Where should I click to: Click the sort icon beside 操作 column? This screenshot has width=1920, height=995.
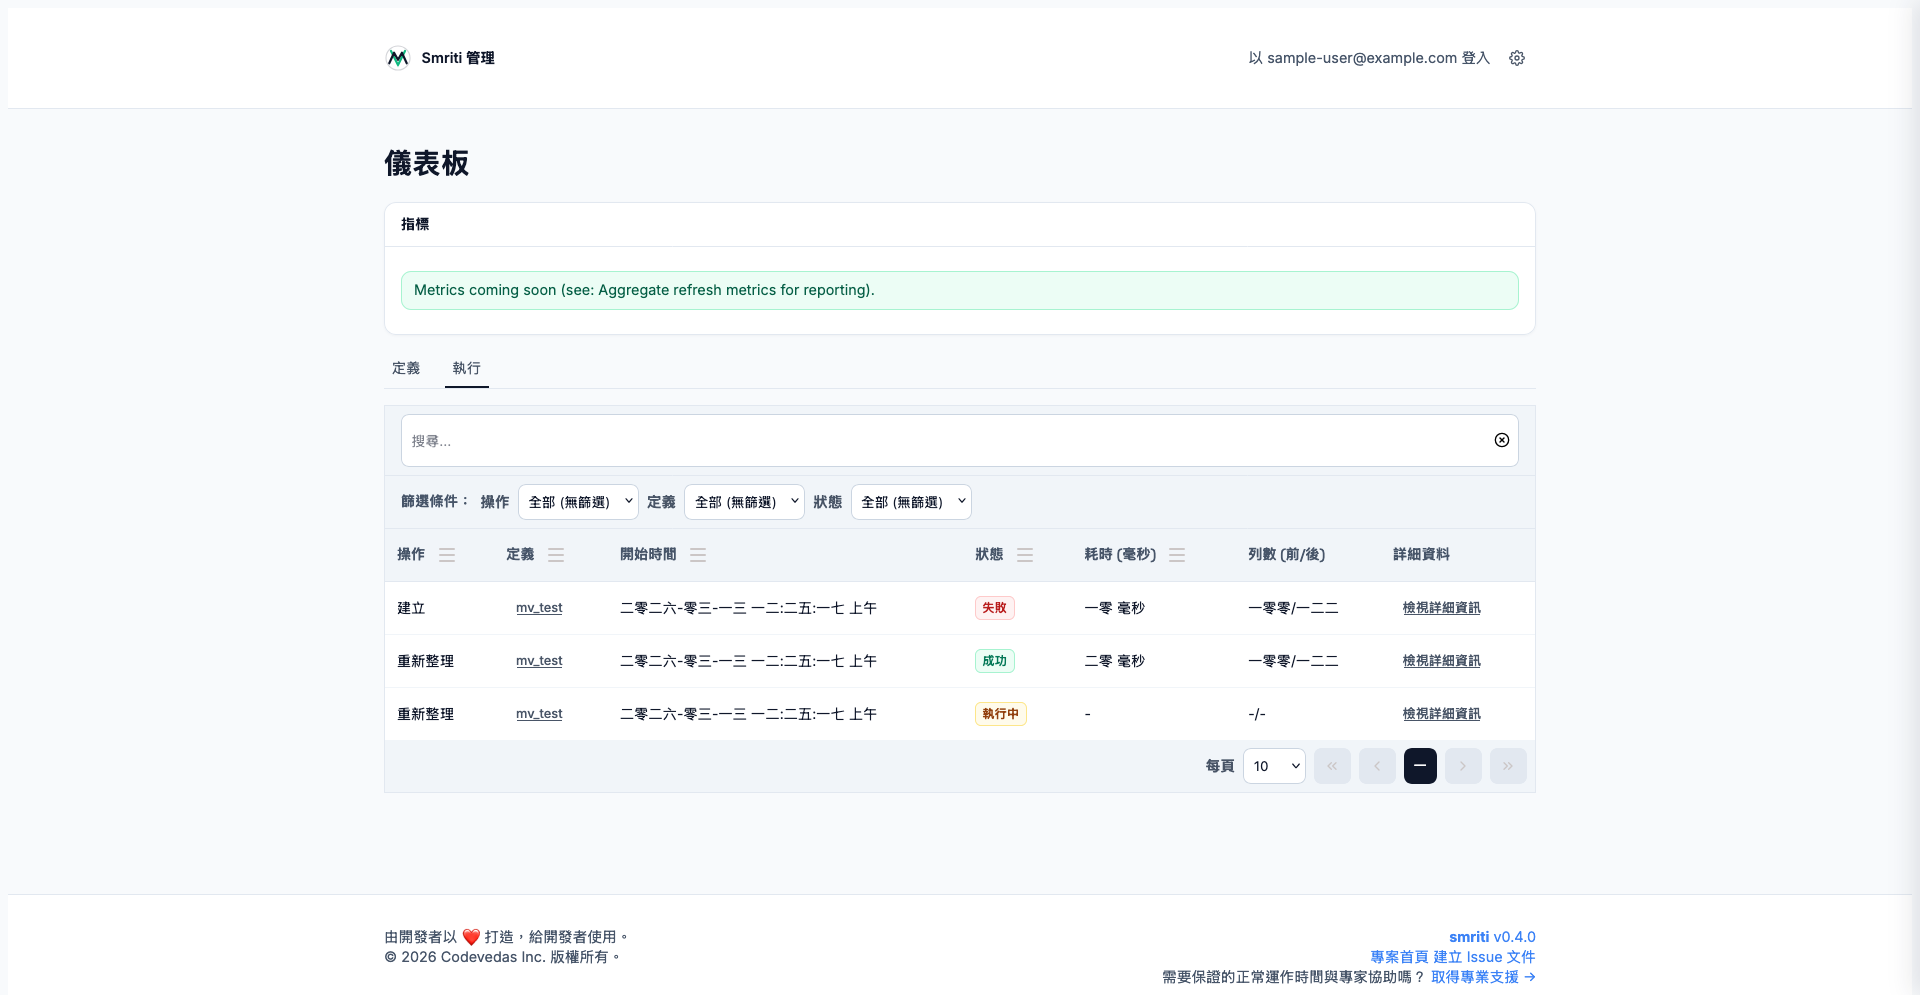tap(447, 555)
